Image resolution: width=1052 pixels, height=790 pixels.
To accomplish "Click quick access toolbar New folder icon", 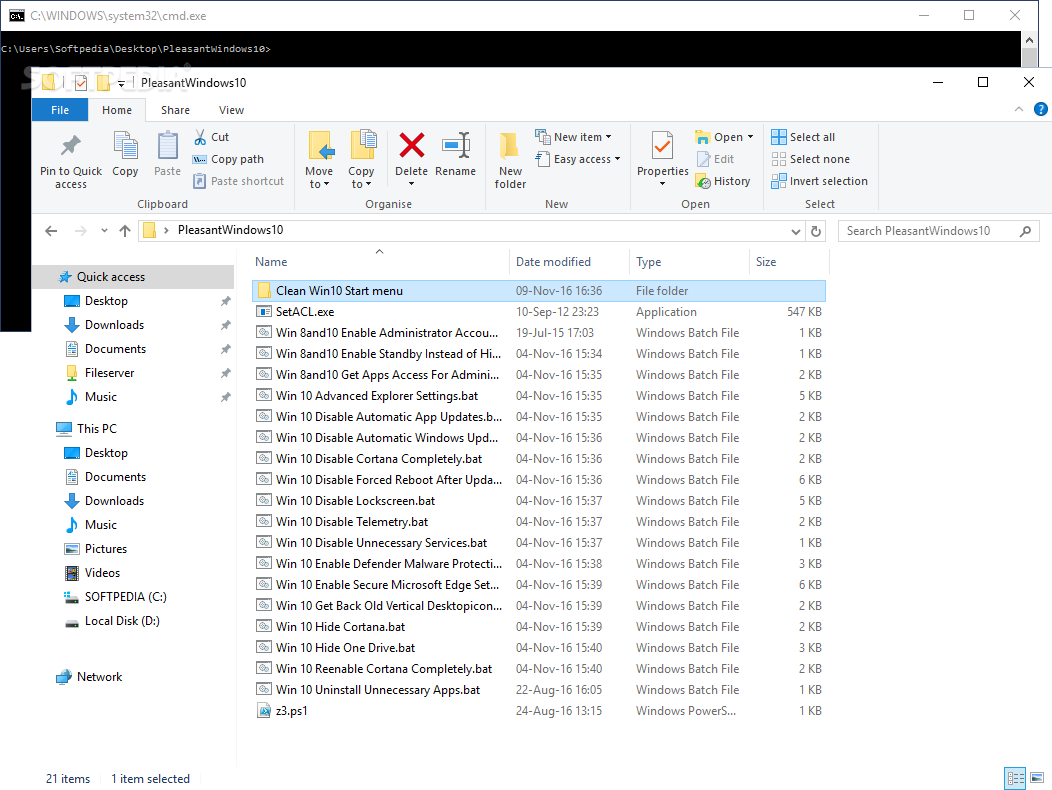I will pos(103,83).
